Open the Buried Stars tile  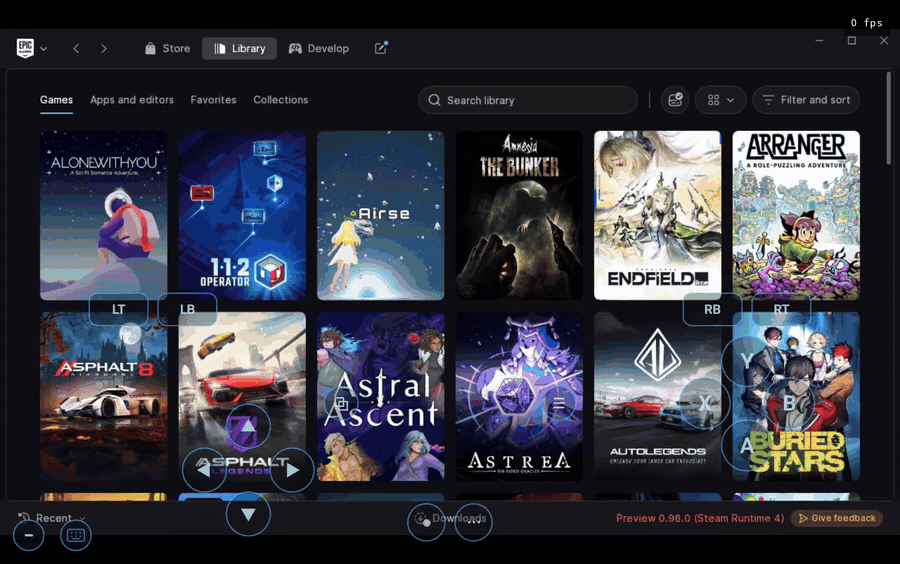click(796, 396)
